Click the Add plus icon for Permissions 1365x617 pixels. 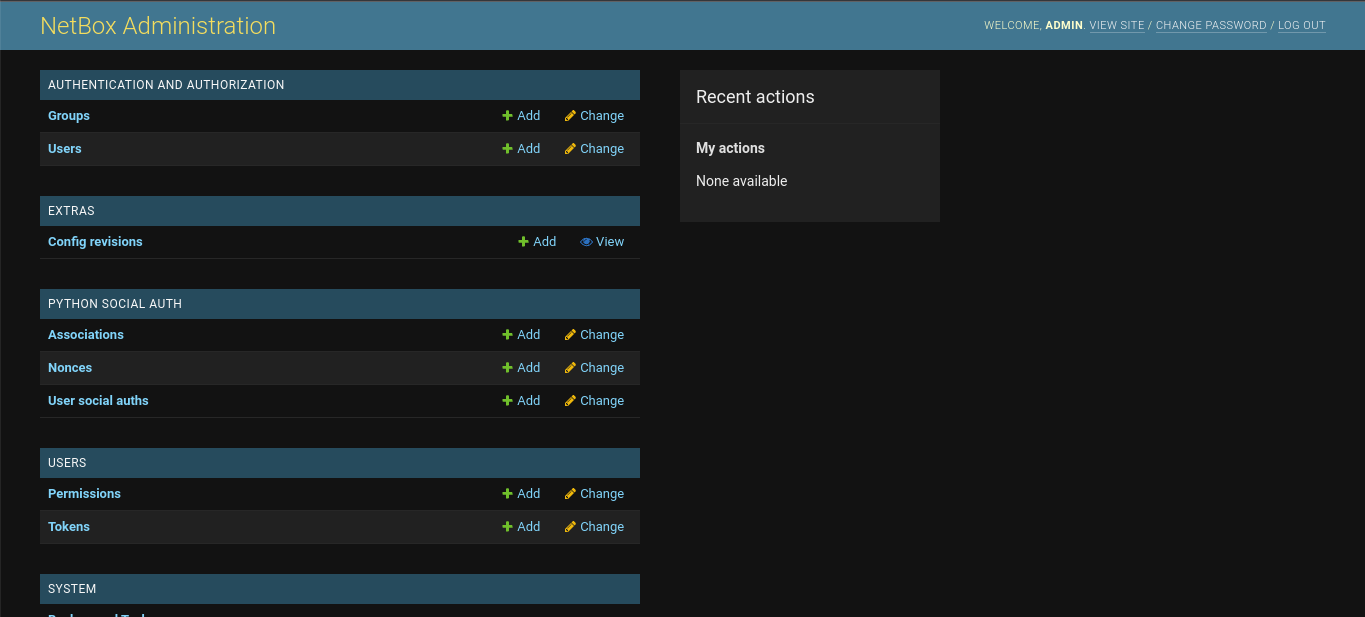(506, 493)
